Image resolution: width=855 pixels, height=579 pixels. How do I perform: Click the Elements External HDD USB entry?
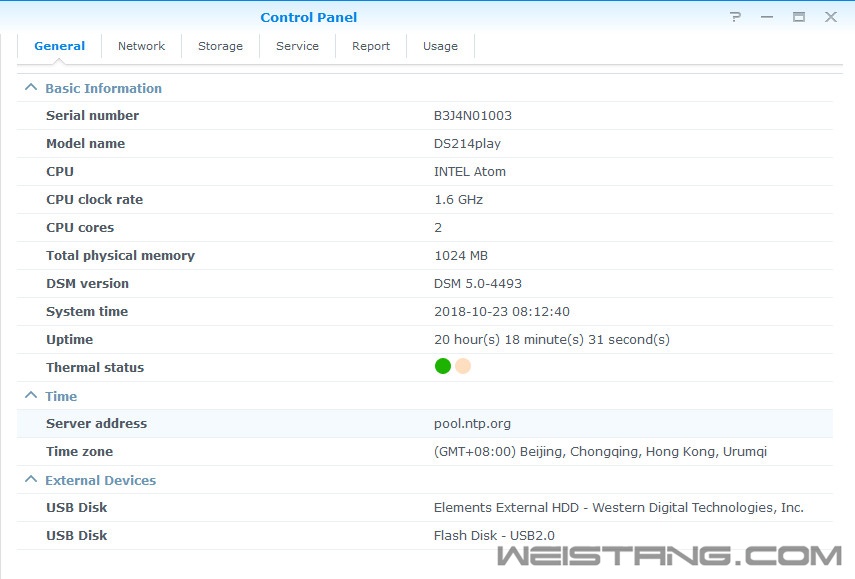[x=618, y=507]
